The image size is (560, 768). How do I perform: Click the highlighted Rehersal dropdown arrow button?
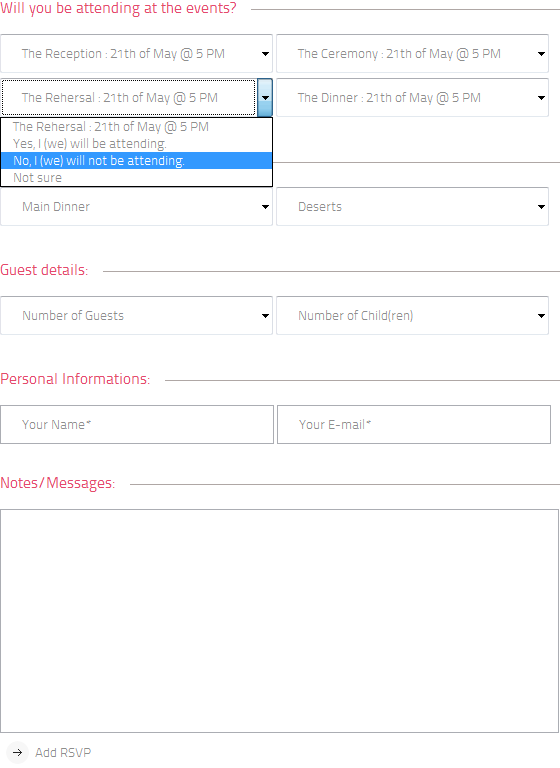265,97
